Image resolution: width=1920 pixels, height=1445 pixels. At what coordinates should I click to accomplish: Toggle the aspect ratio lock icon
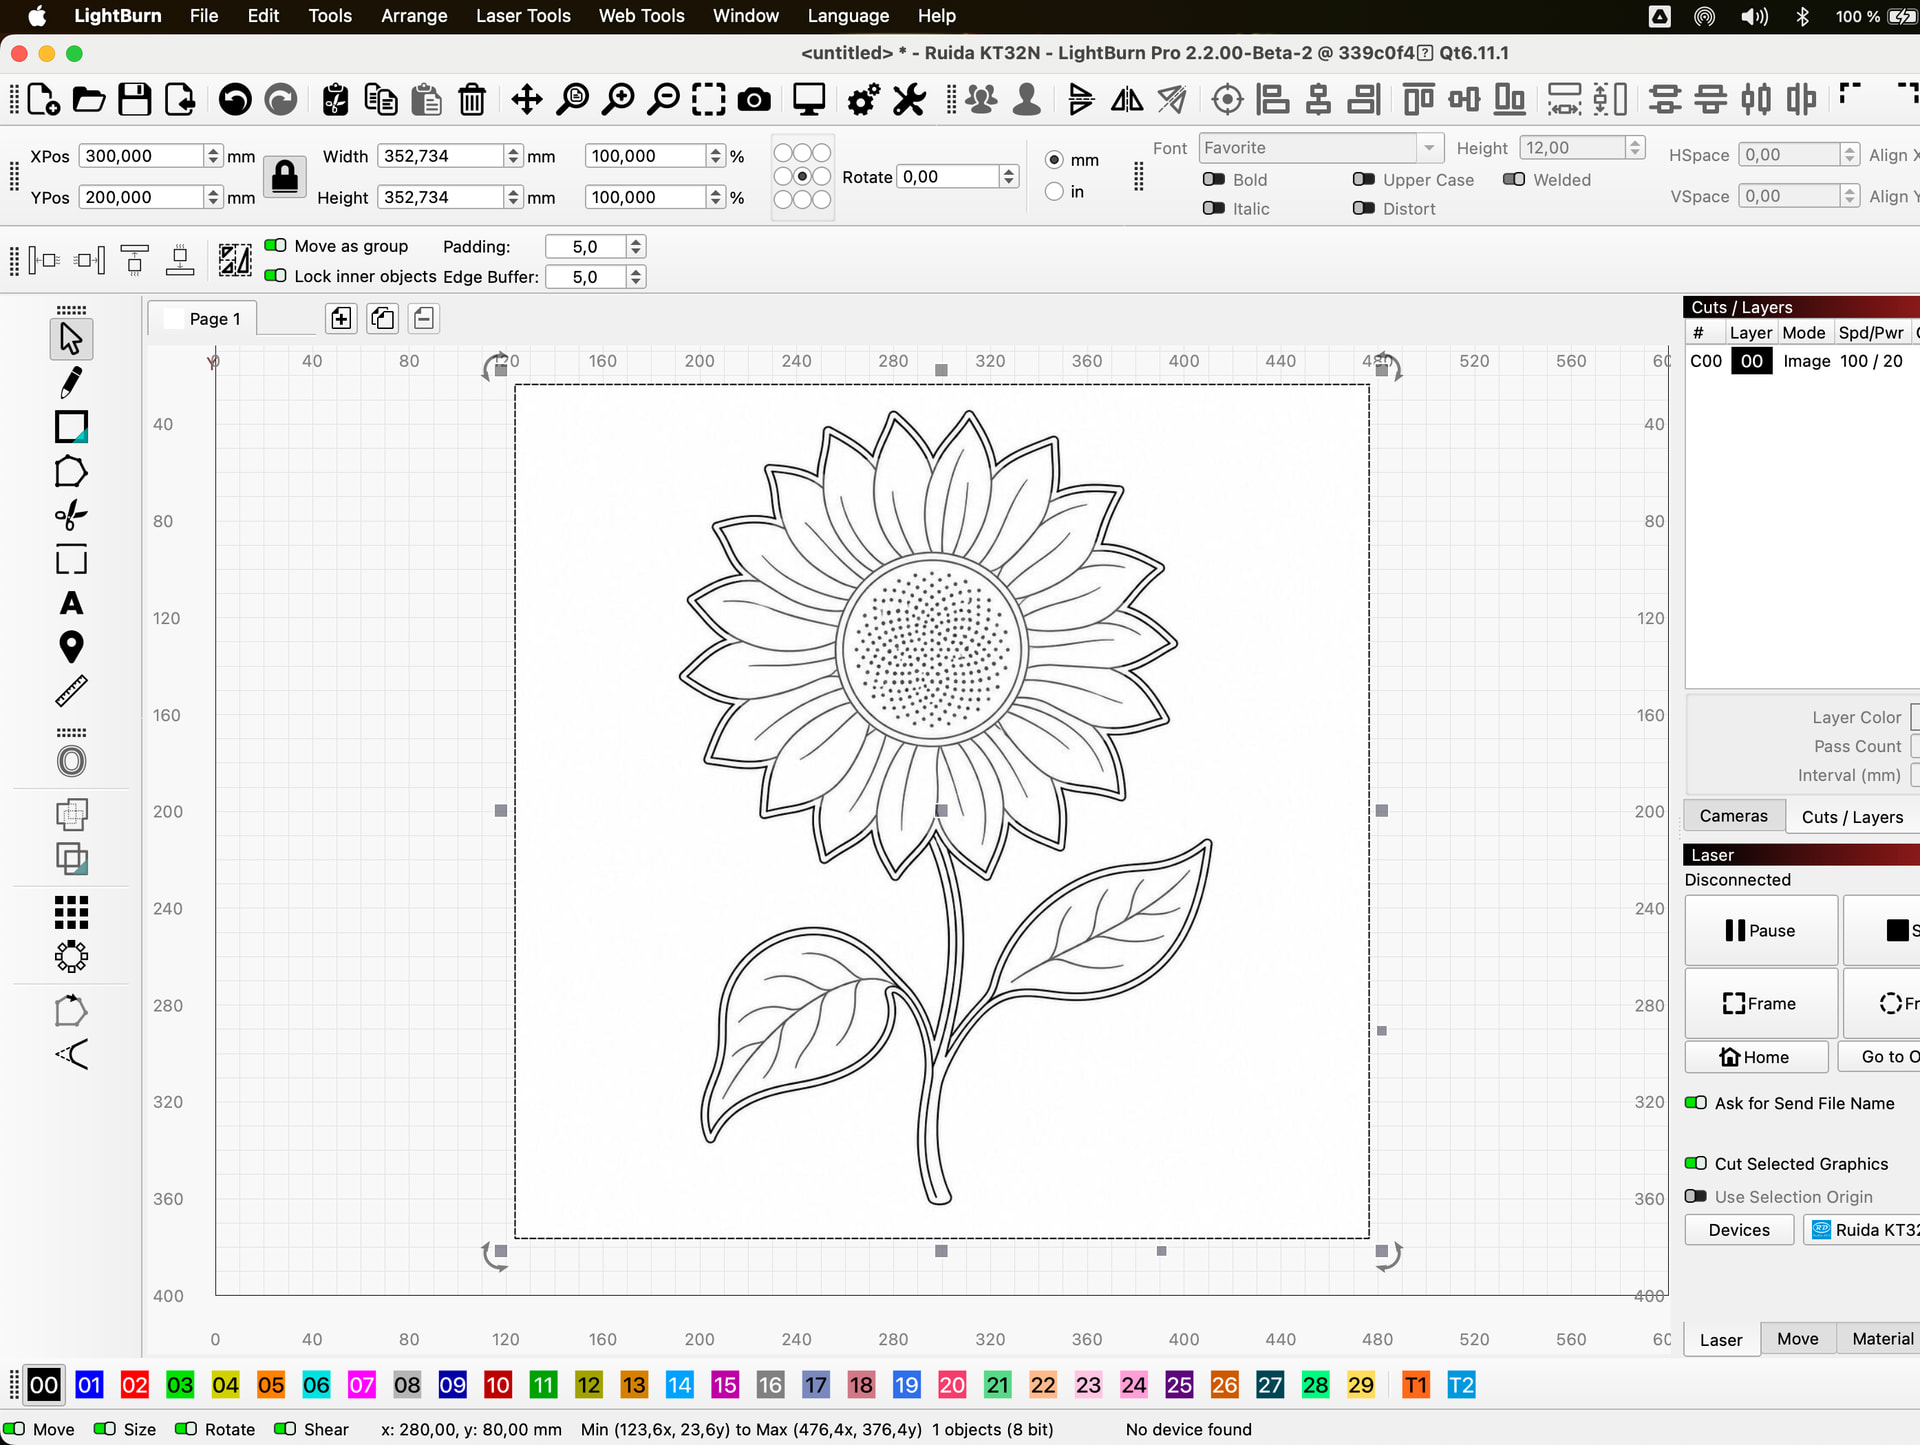pos(285,176)
